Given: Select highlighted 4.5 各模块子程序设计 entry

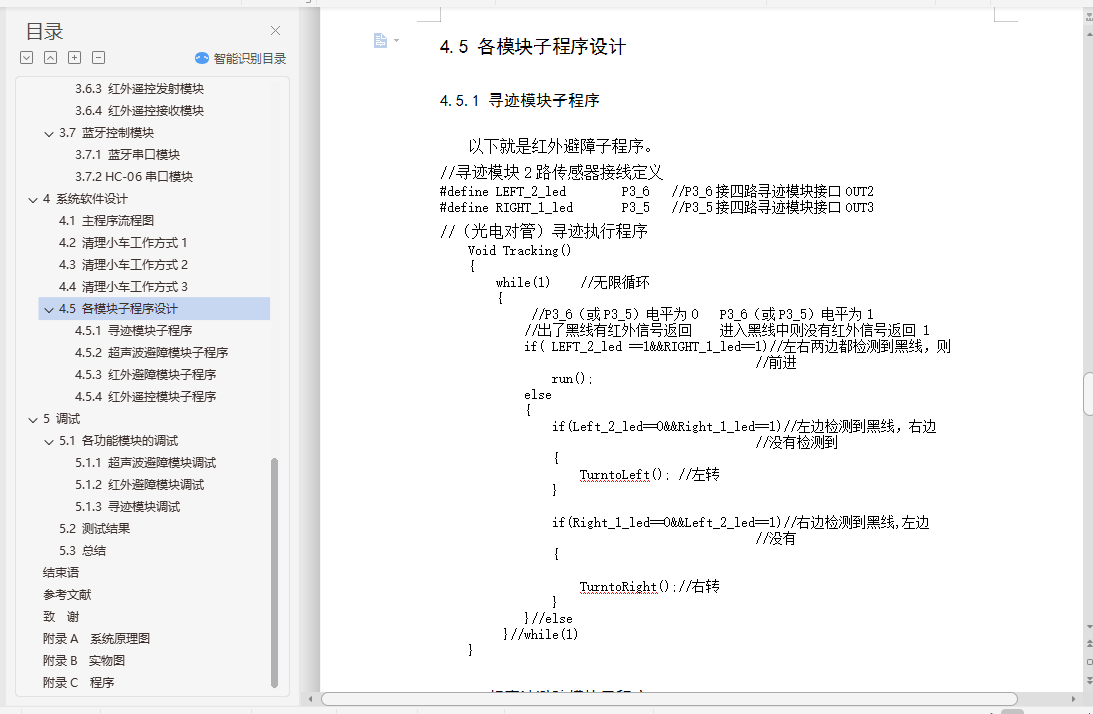Looking at the screenshot, I should pos(154,309).
